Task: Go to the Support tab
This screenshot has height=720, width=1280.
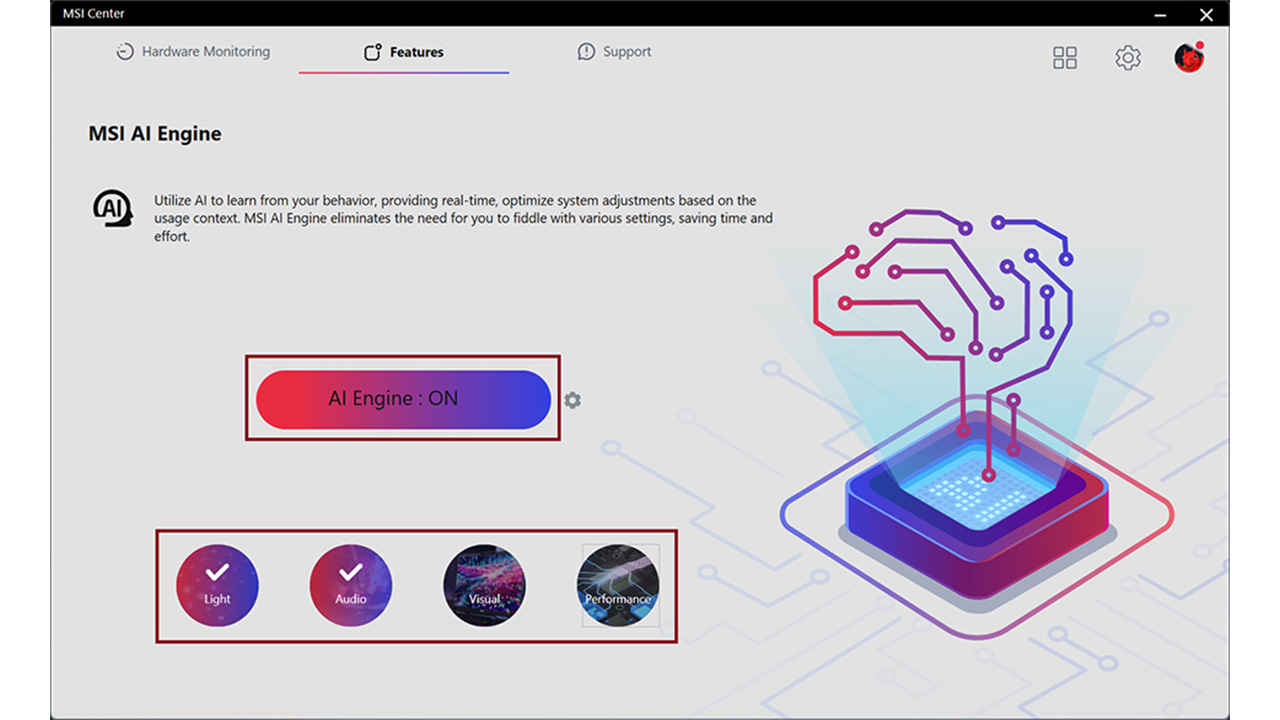Action: coord(614,52)
